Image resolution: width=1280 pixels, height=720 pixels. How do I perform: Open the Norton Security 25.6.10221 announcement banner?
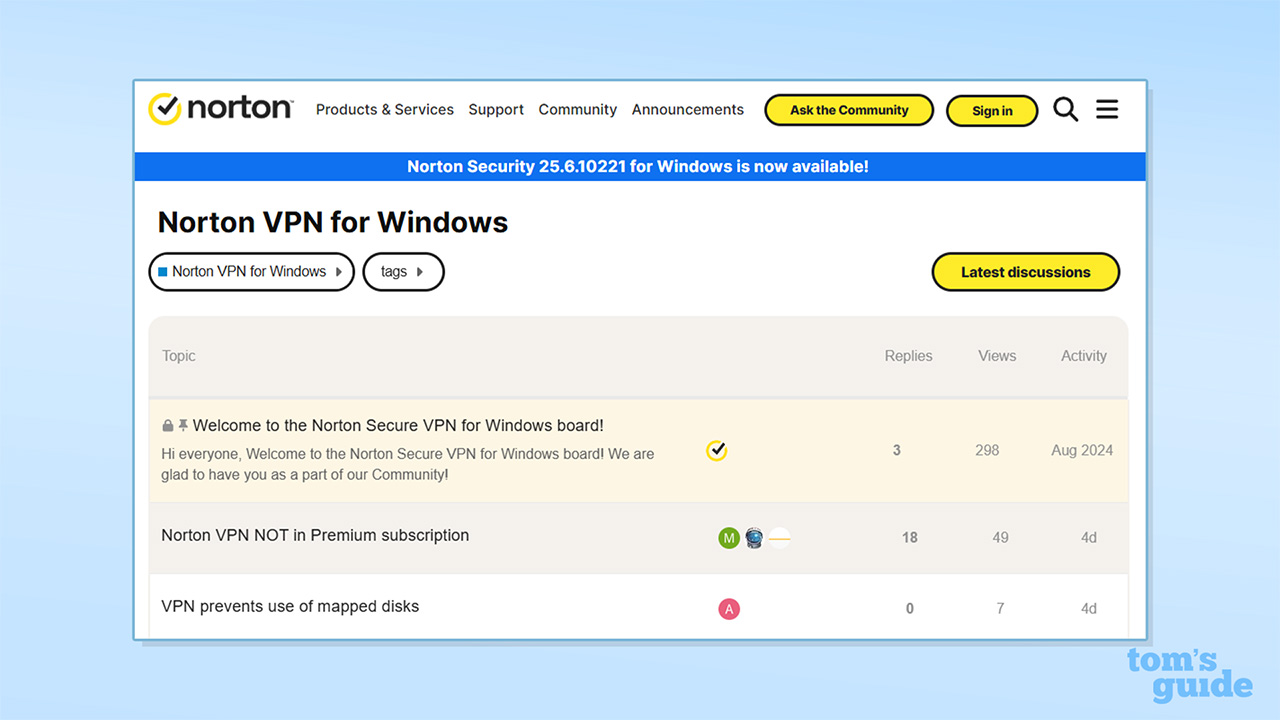pyautogui.click(x=638, y=167)
